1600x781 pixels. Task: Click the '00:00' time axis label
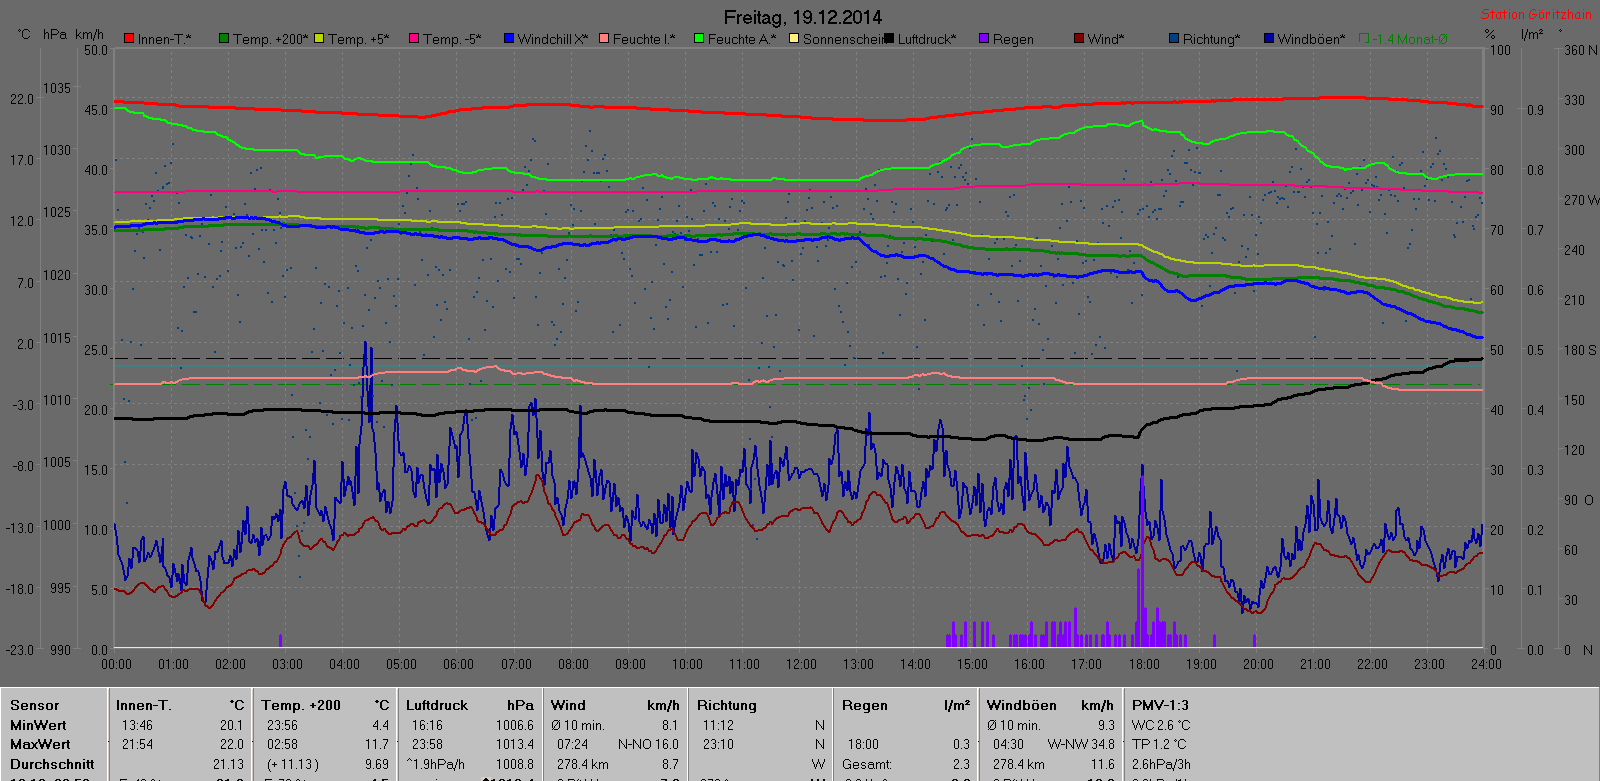(116, 664)
